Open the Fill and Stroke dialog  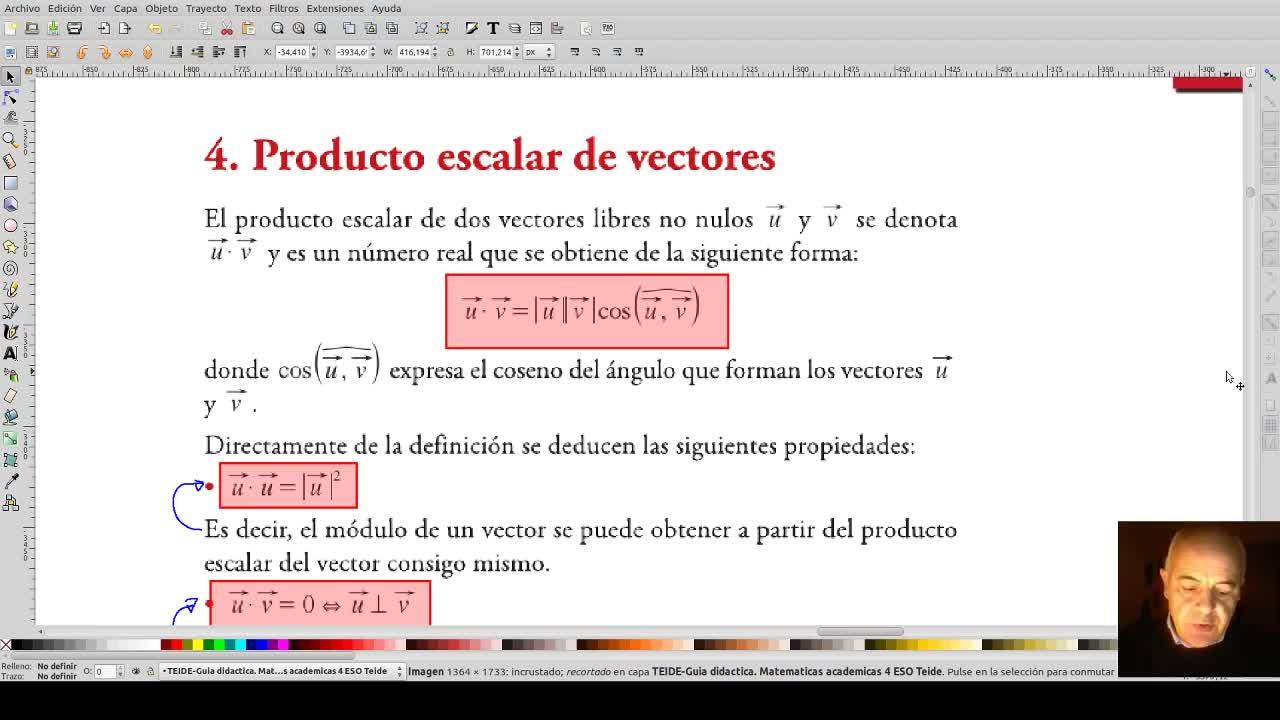472,28
